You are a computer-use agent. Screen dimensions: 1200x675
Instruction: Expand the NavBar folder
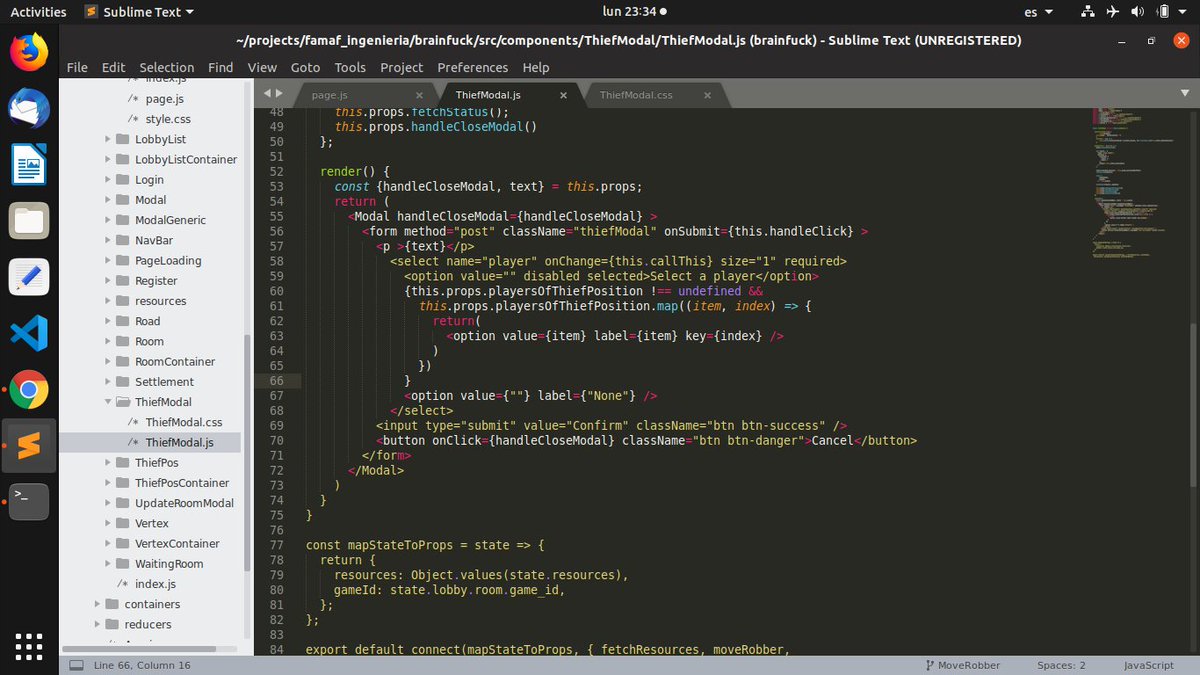pos(108,240)
